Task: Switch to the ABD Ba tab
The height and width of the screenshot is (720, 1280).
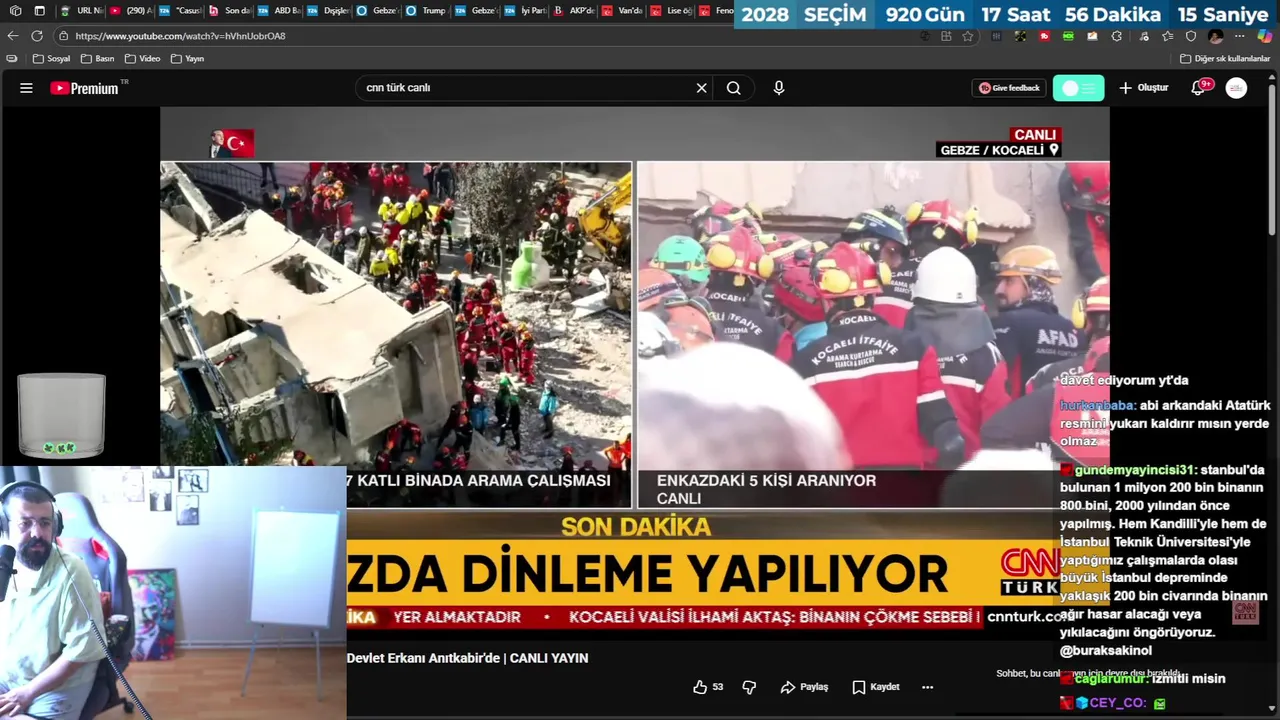Action: 278,11
